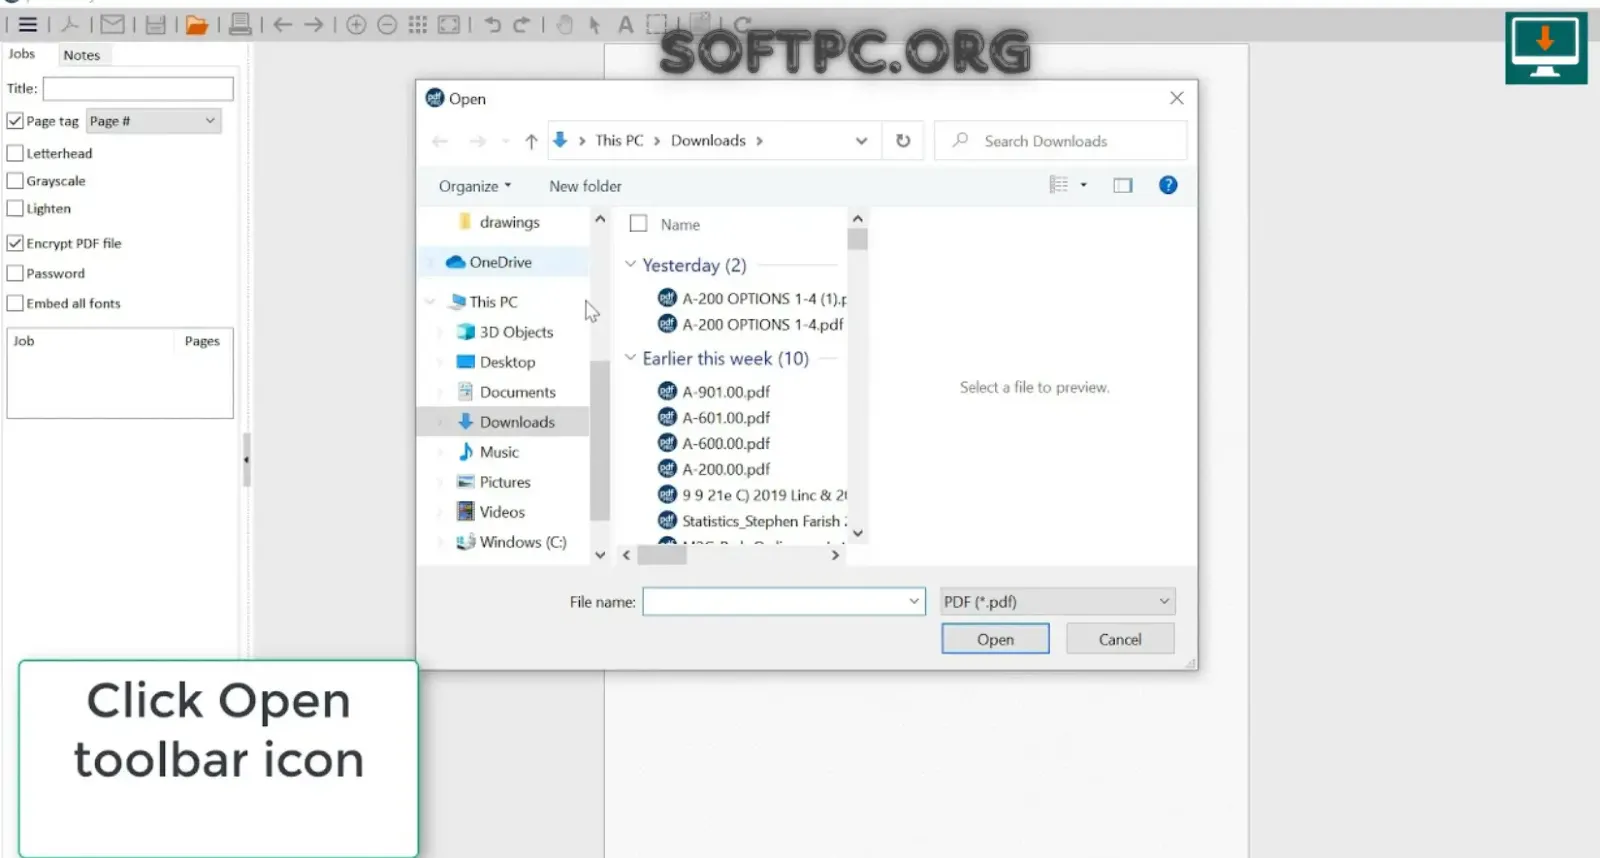Click the Up one level arrow
The image size is (1600, 858).
click(x=531, y=141)
